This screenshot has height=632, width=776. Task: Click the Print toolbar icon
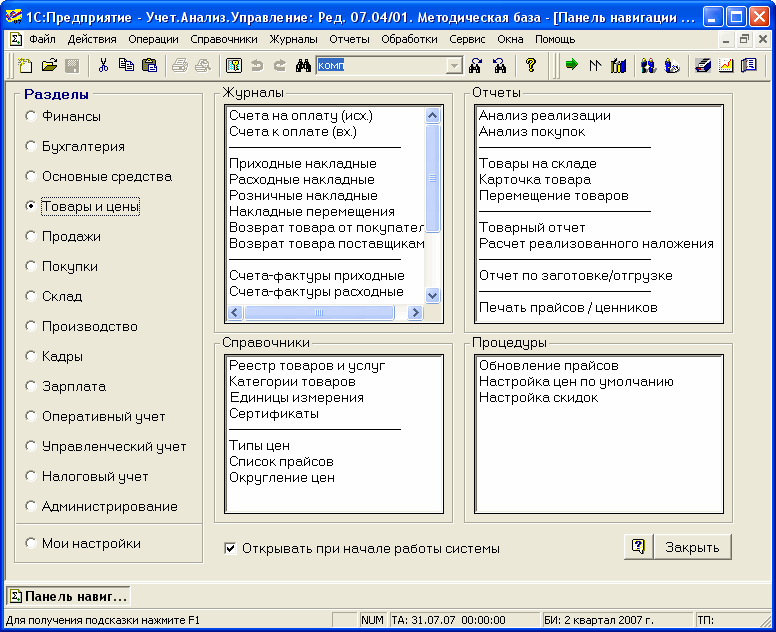[180, 65]
